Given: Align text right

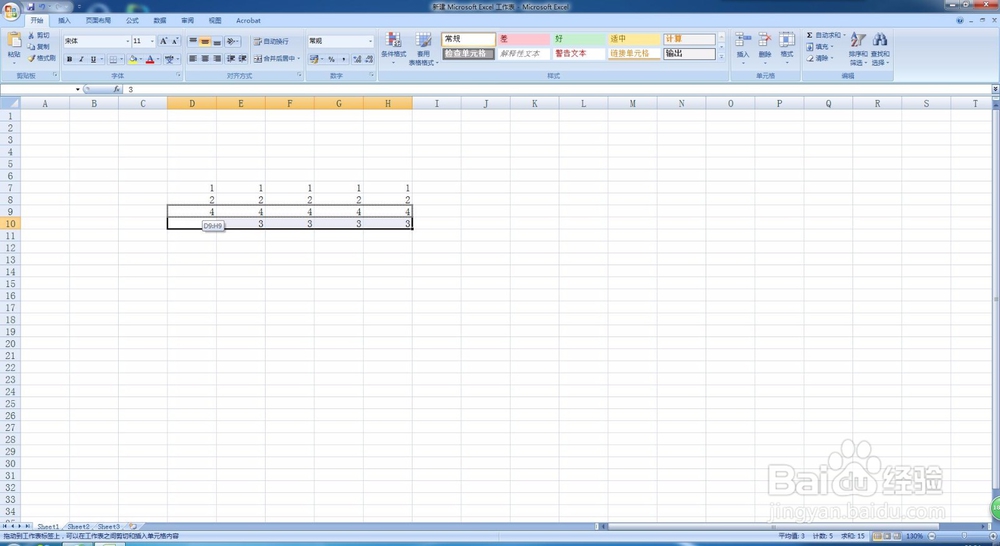Looking at the screenshot, I should pos(217,59).
